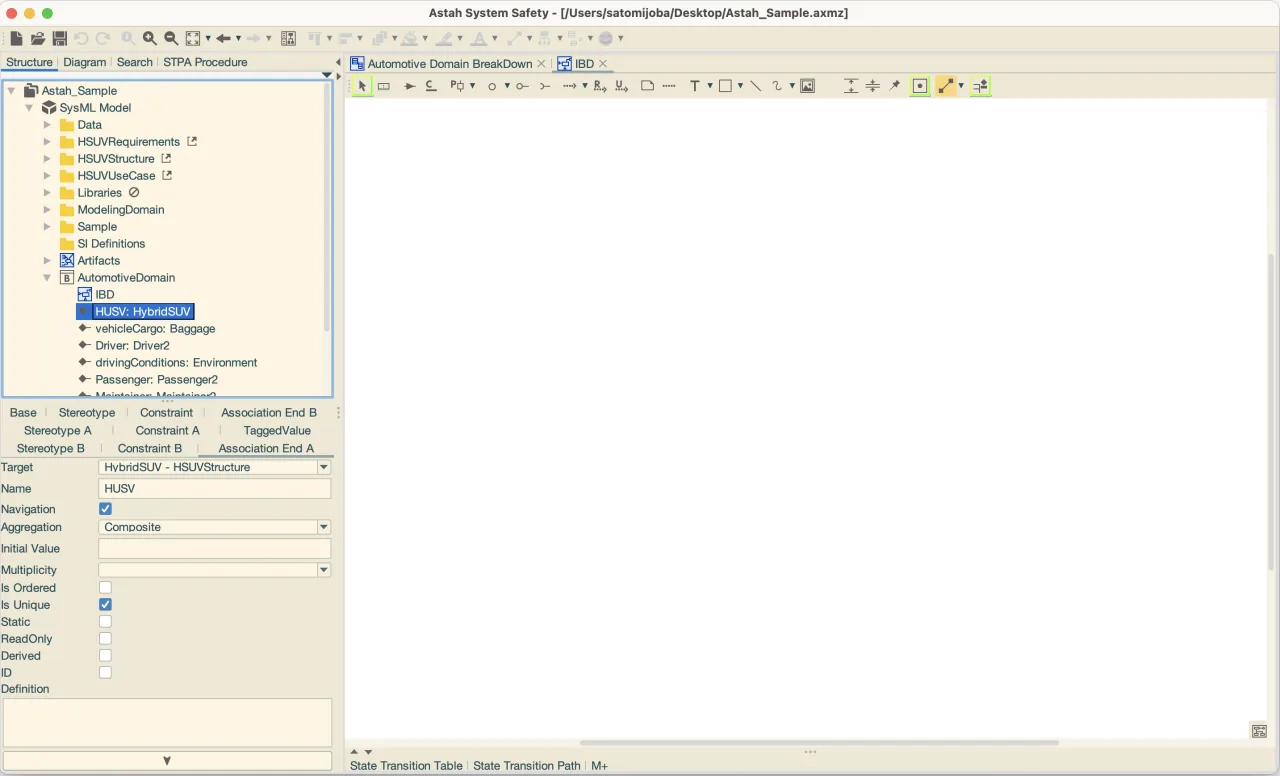Viewport: 1280px width, 776px height.
Task: Zoom in on the diagram
Action: 149,38
